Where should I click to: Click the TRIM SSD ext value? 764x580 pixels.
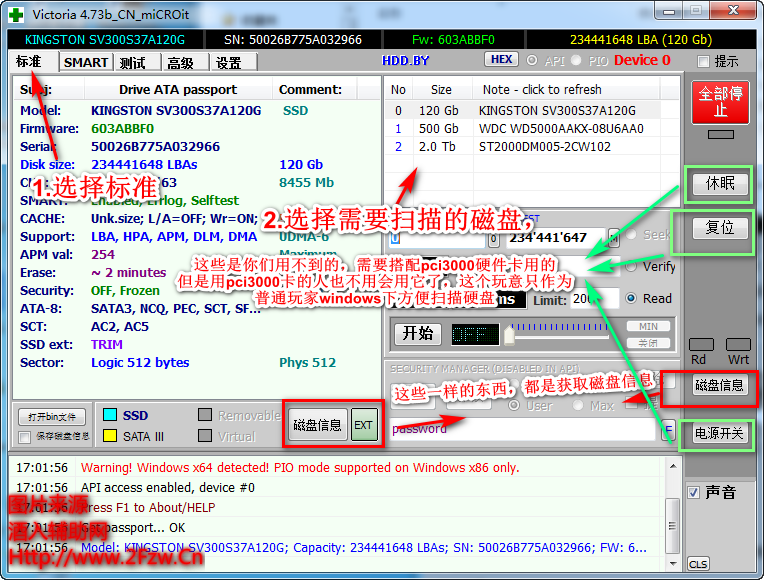[x=107, y=345]
